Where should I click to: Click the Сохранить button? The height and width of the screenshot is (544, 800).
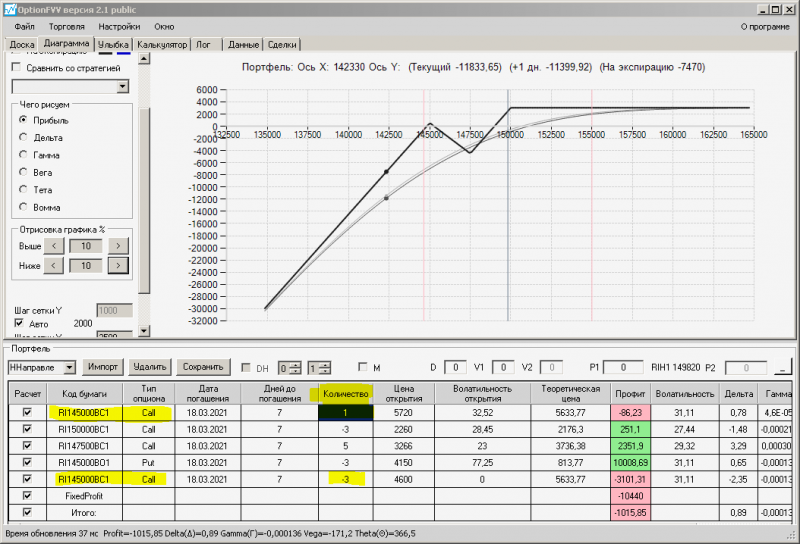click(203, 367)
